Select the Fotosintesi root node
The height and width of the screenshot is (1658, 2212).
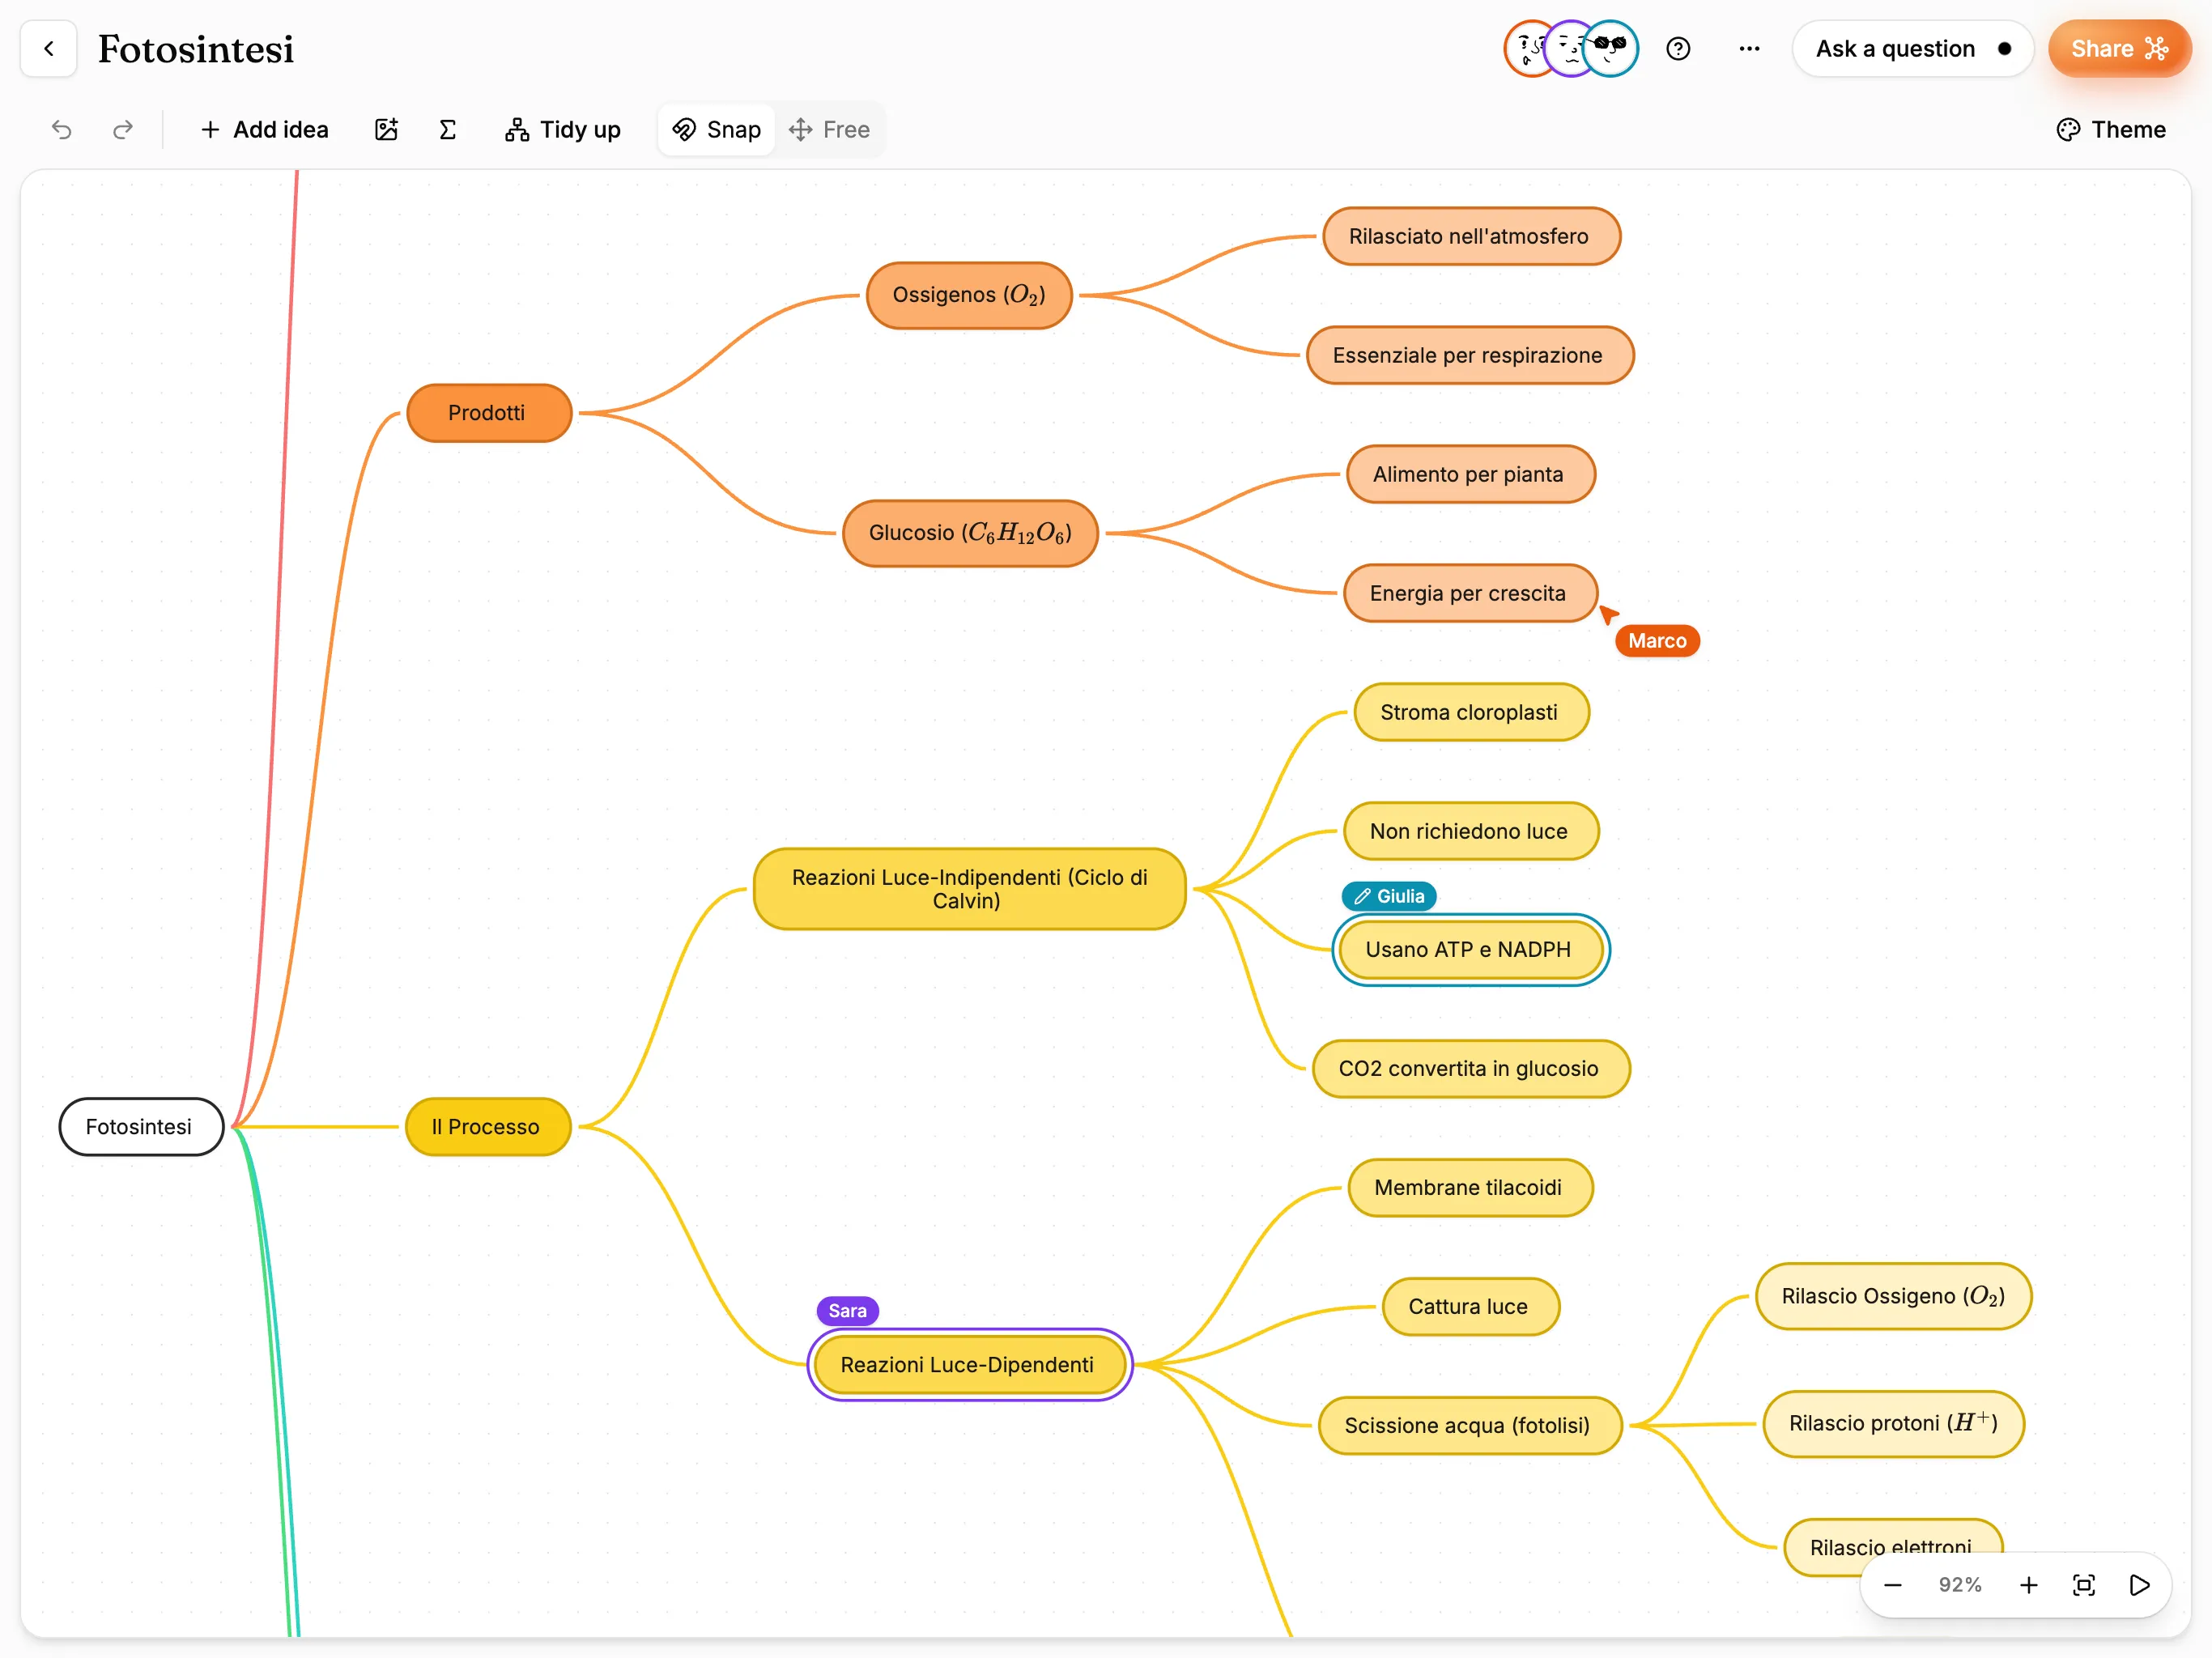[140, 1127]
